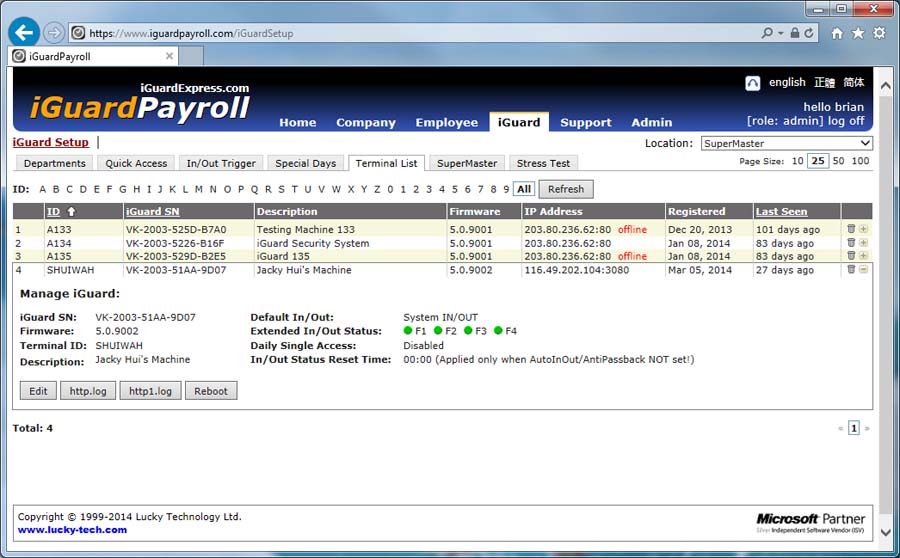Go back with the browser back arrow

(24, 32)
